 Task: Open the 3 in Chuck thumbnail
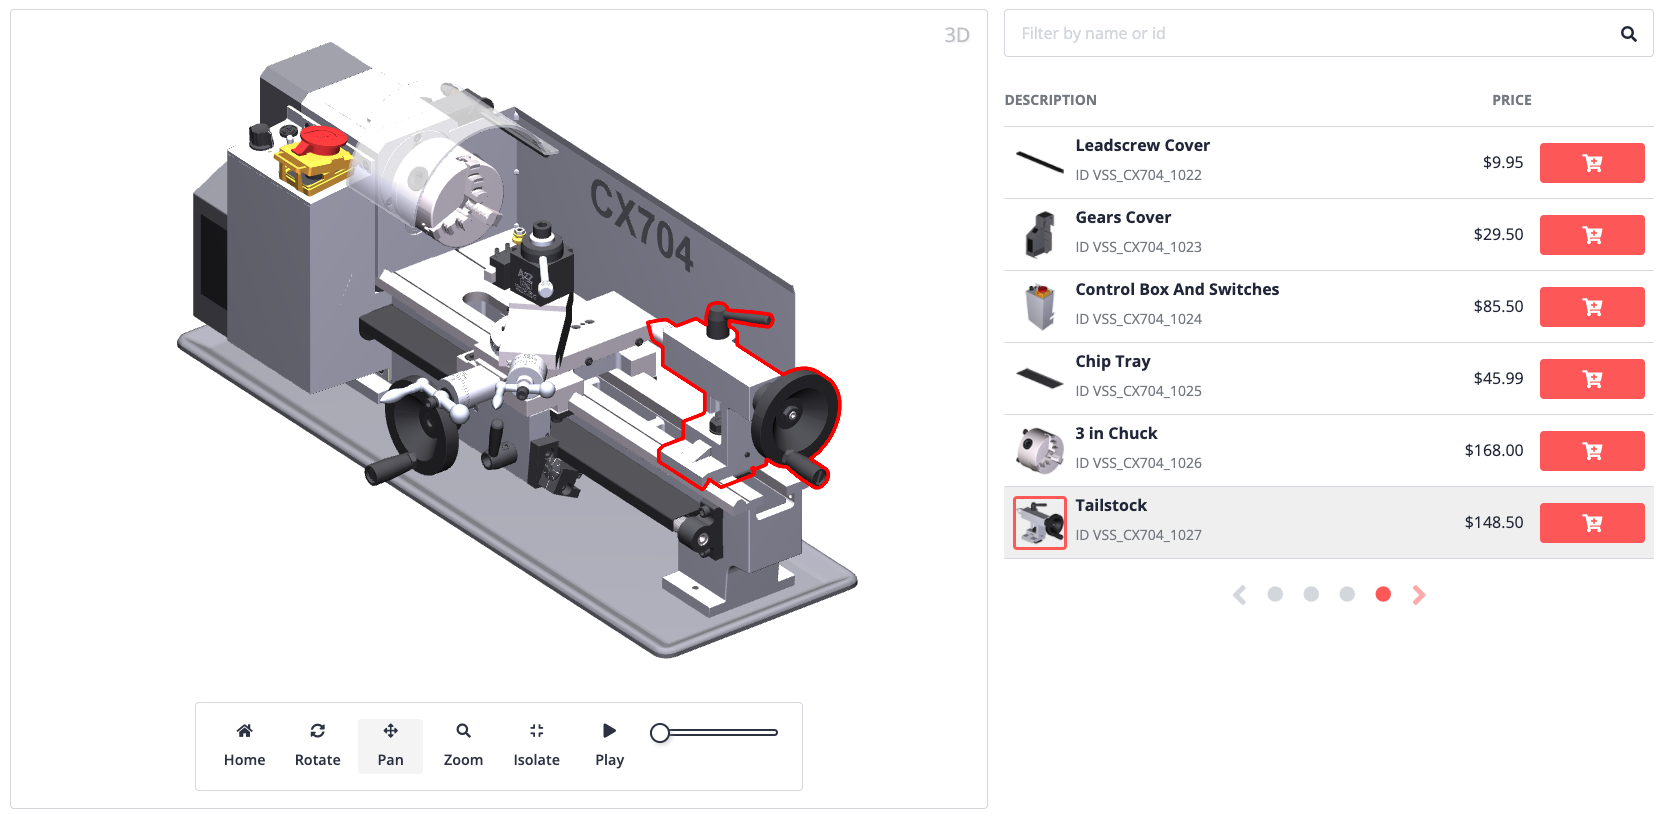1040,451
